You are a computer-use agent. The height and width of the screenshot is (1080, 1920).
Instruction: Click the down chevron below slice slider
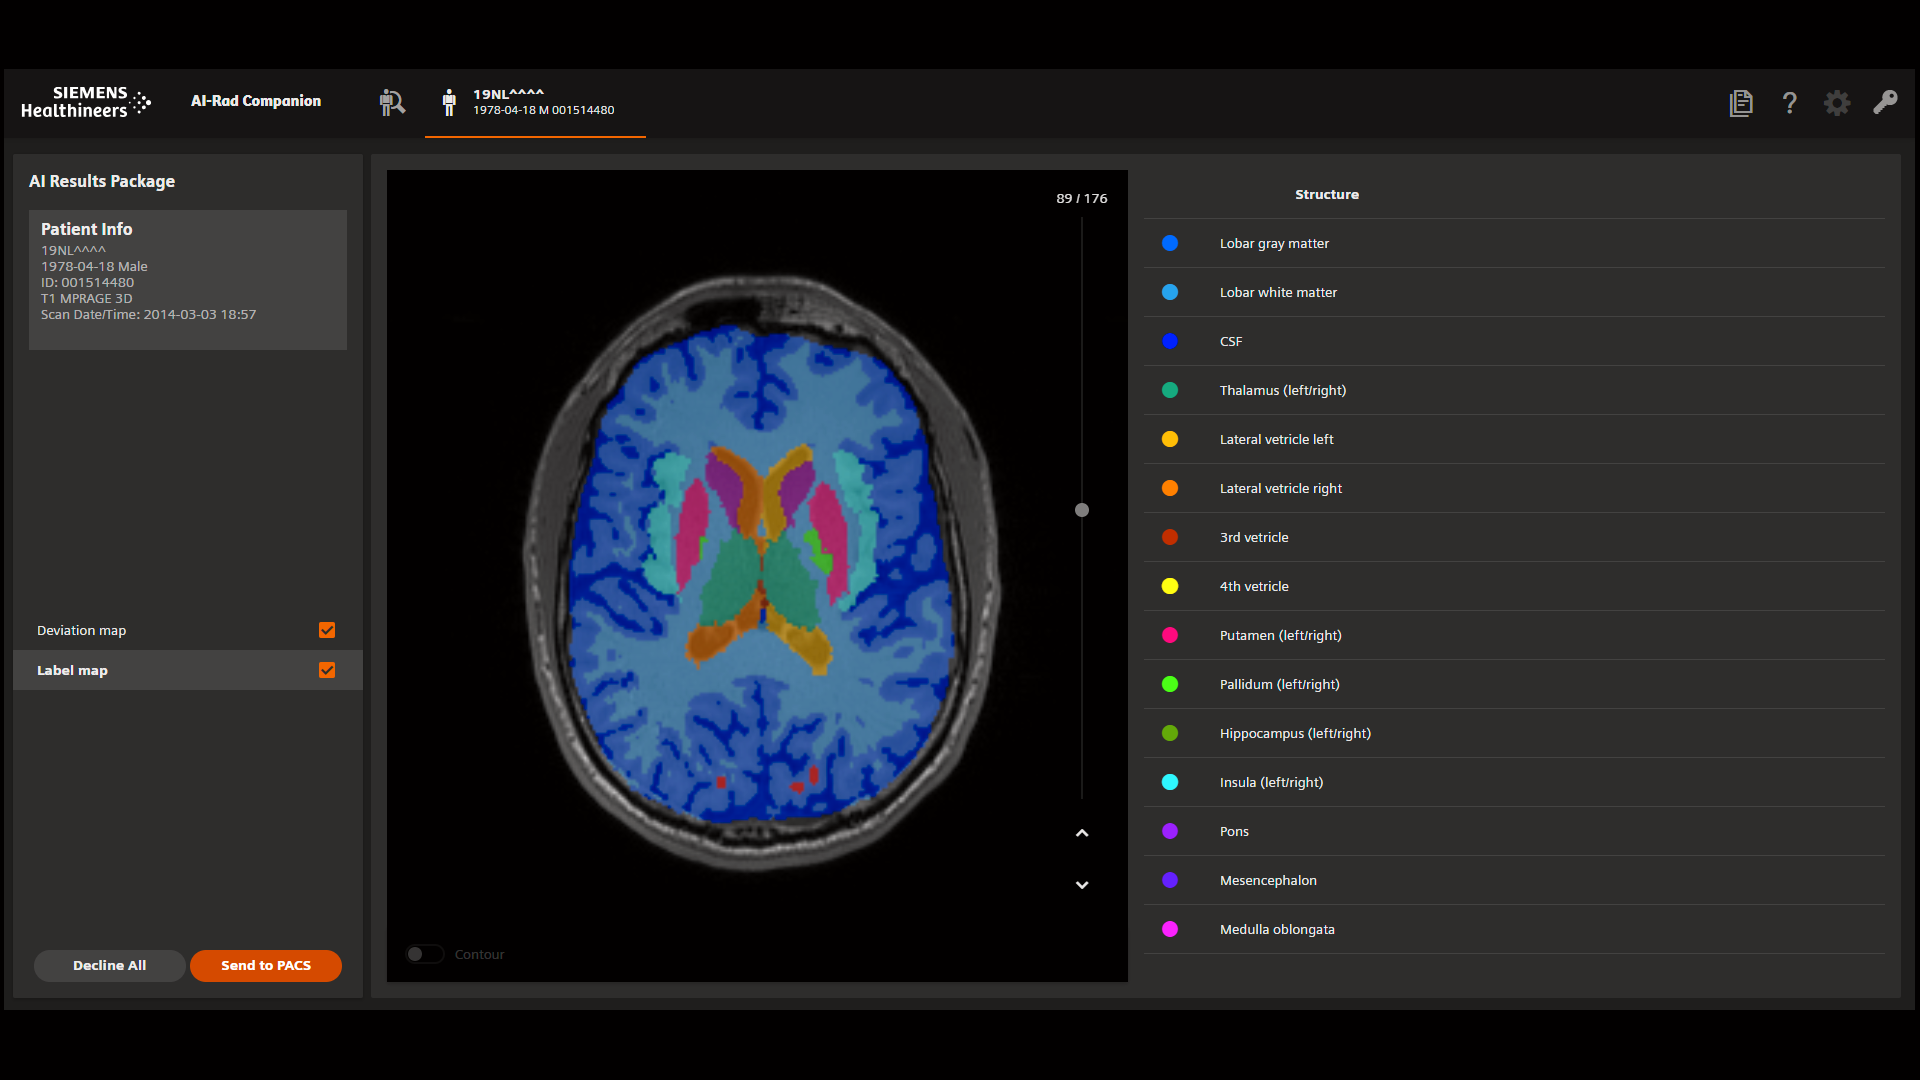pos(1081,884)
